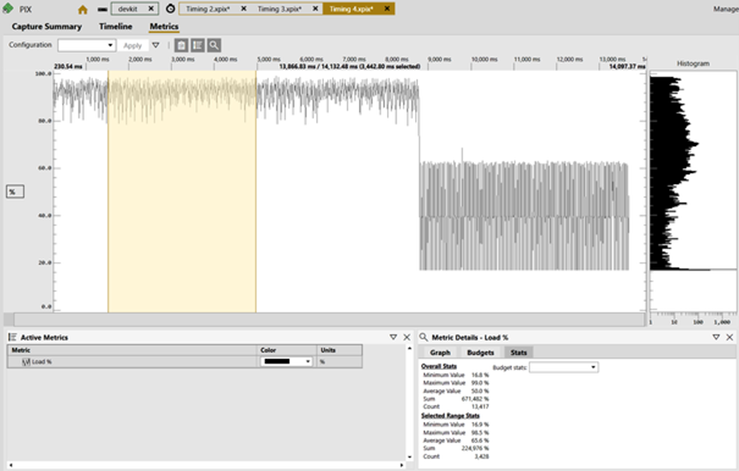
Task: Toggle the Active Metrics list toolbar icon
Action: (197, 45)
